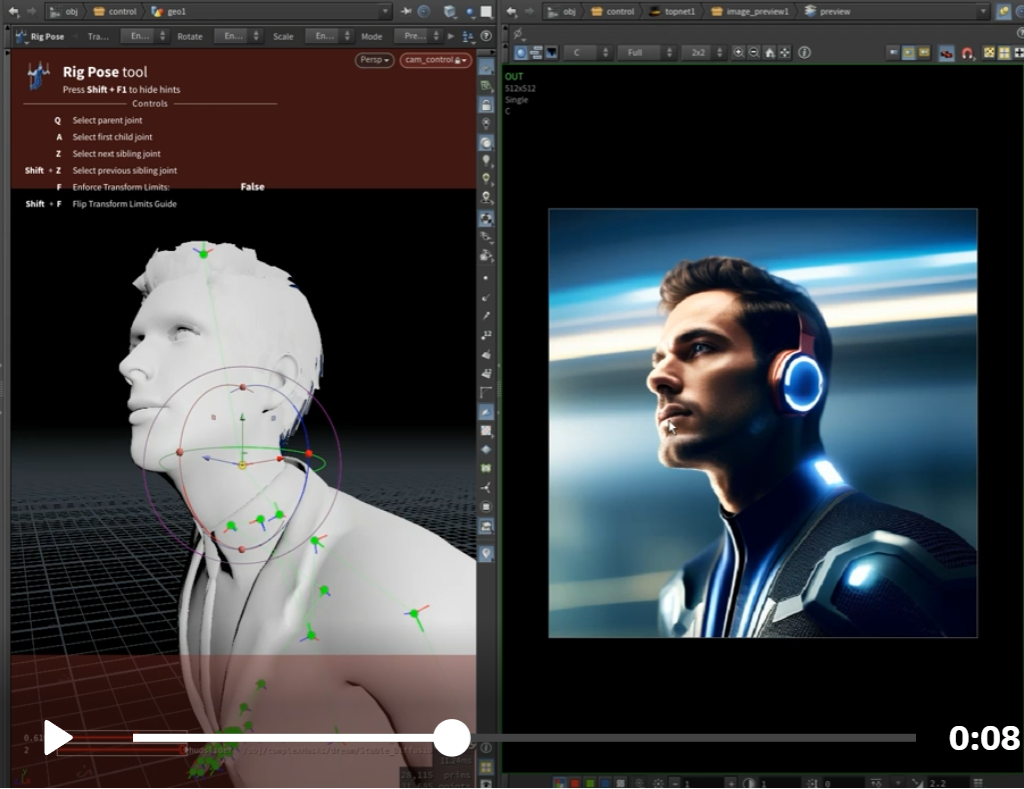This screenshot has width=1024, height=789.
Task: Toggle the right display mode icon in the preview toolbar
Action: tap(924, 53)
